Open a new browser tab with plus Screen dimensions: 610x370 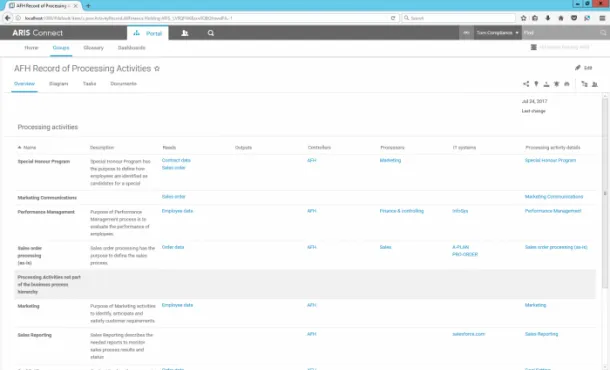(88, 6)
